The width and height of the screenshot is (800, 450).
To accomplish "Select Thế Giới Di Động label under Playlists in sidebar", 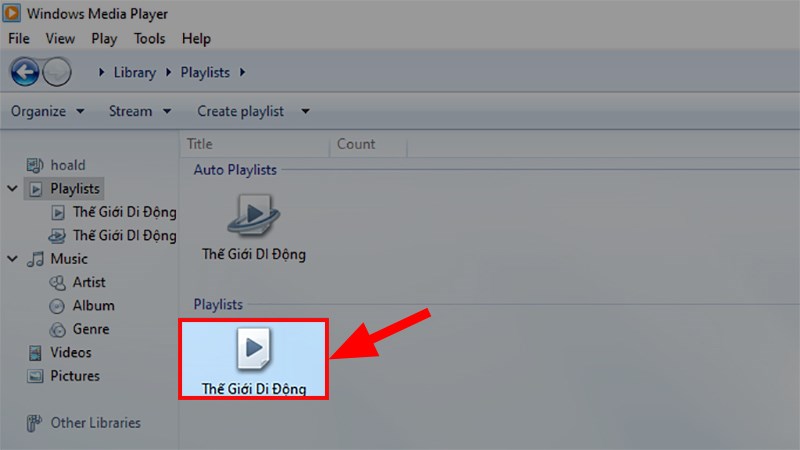I will tap(124, 212).
